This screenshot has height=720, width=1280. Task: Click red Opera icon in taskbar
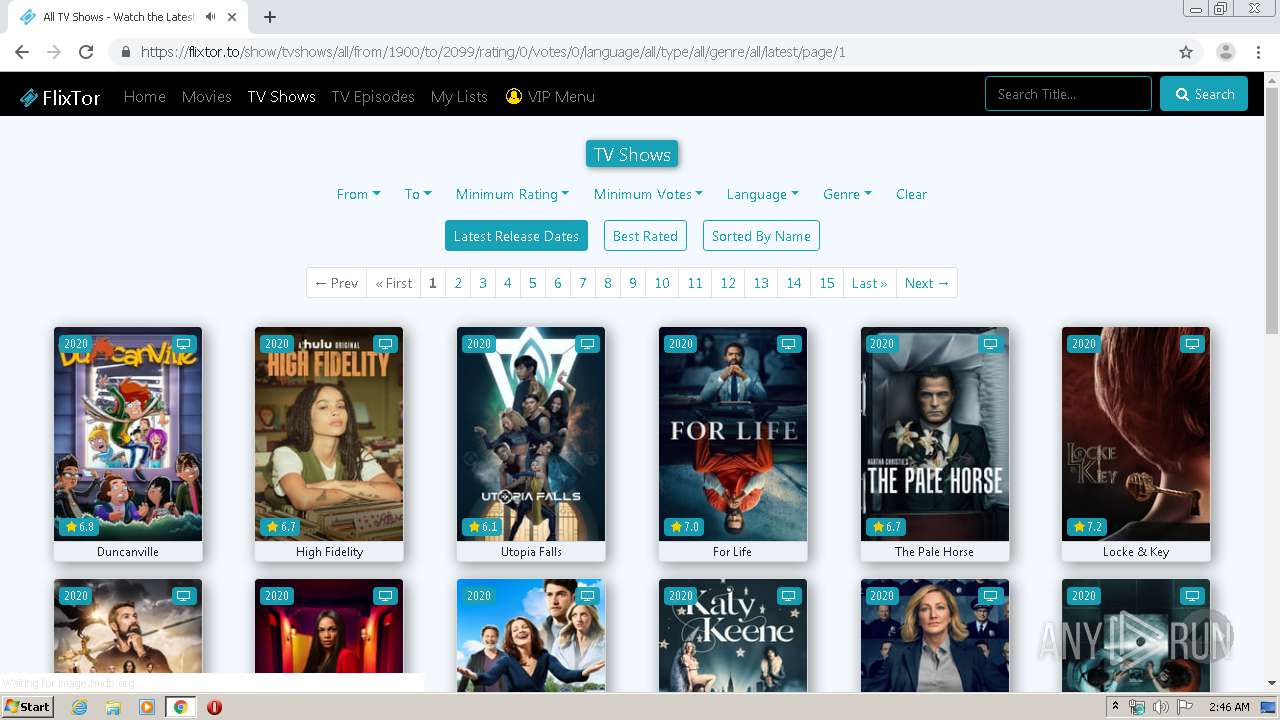point(214,707)
